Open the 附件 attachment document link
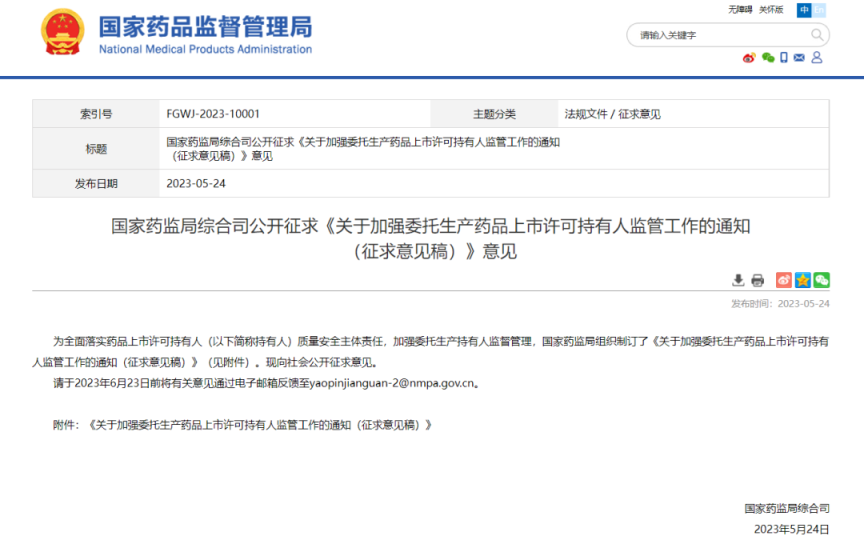This screenshot has height=540, width=864. point(260,425)
